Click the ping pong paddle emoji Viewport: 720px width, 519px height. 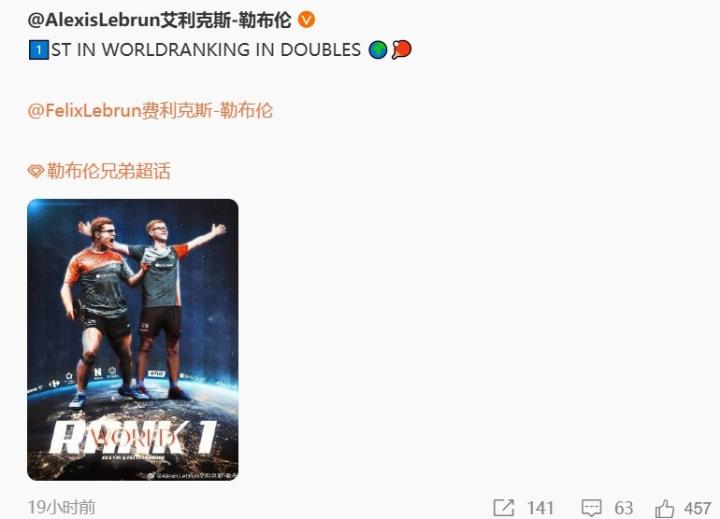(x=402, y=50)
